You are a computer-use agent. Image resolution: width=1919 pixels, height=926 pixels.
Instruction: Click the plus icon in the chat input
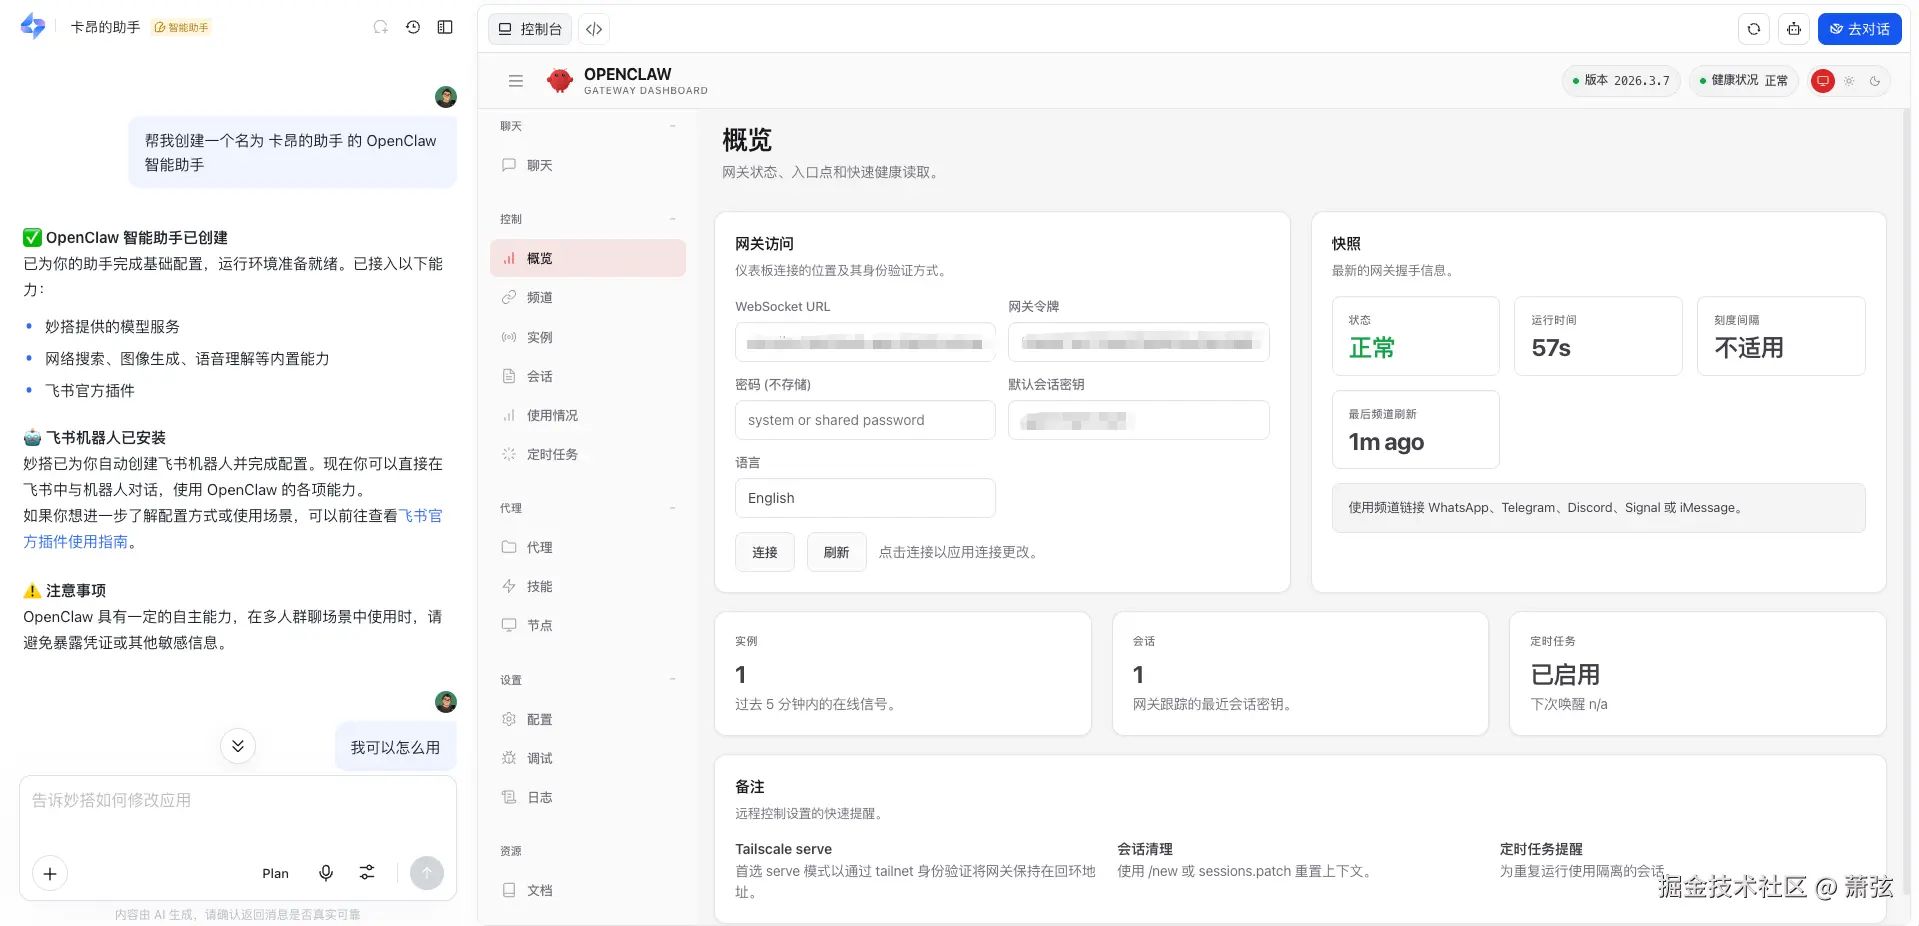point(49,873)
